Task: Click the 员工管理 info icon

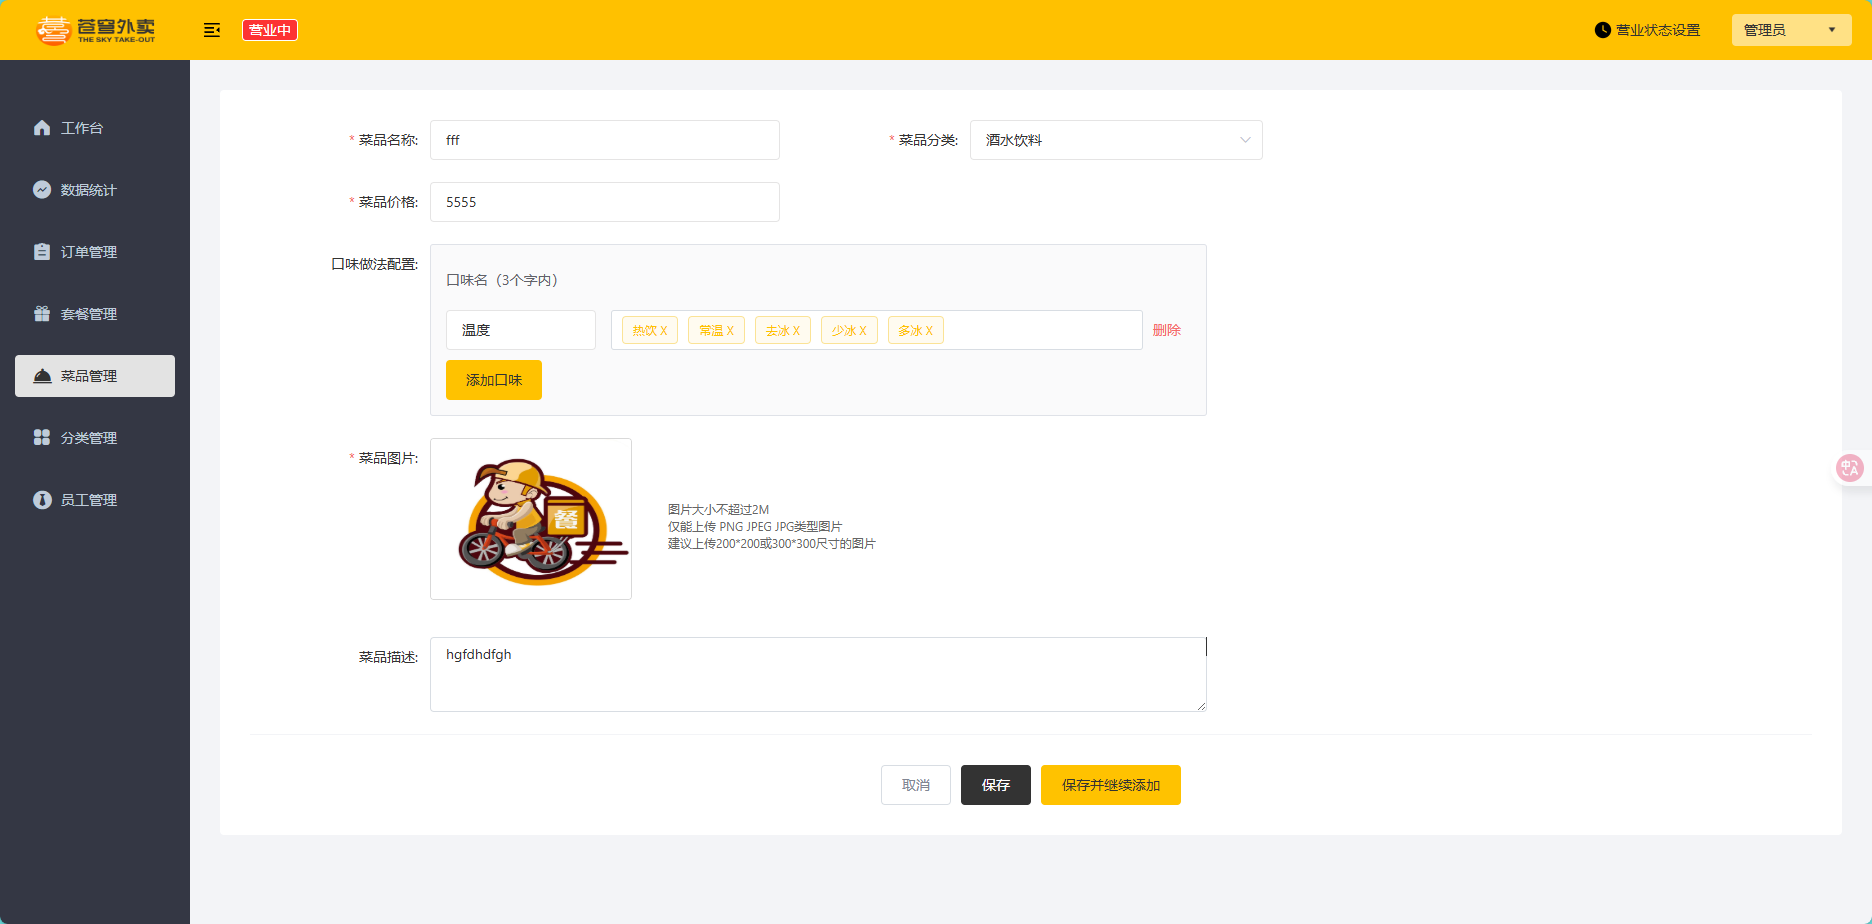Action: [x=42, y=500]
